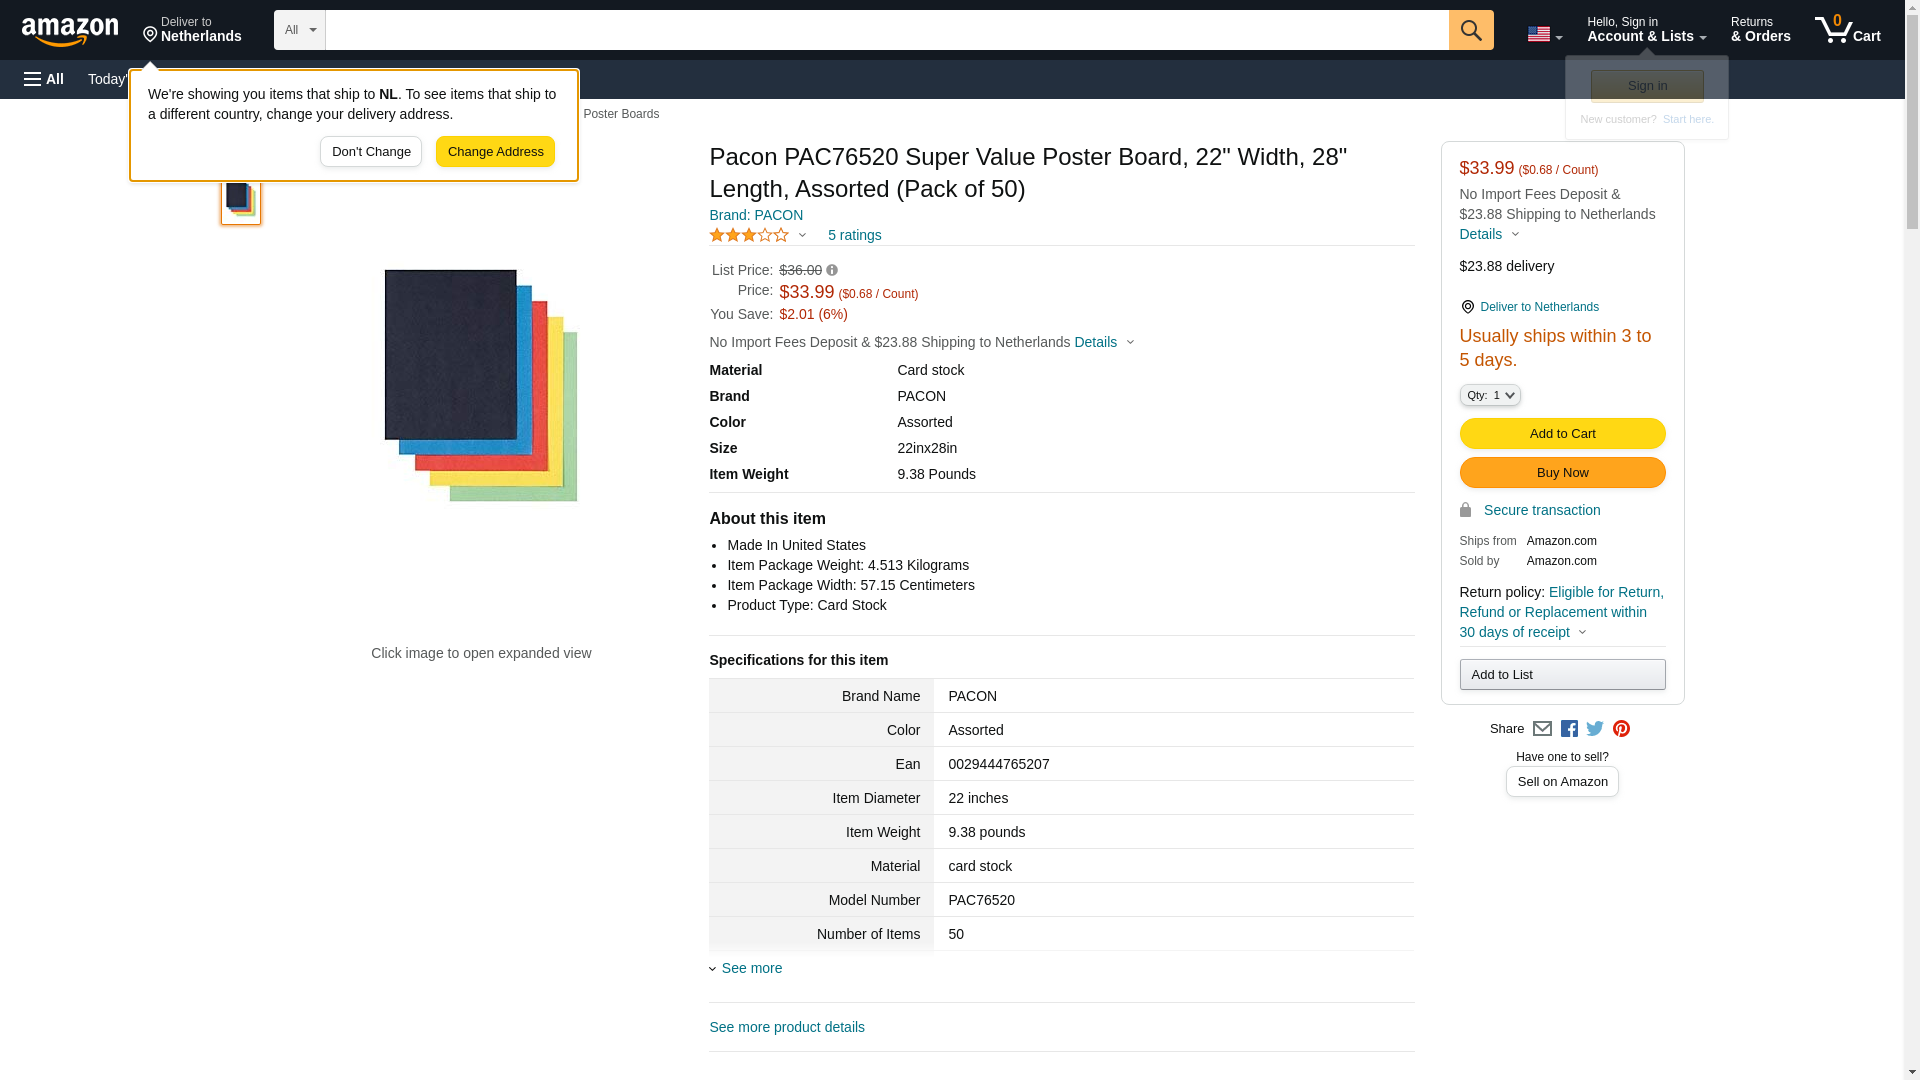Click Add to Cart button
Image resolution: width=1920 pixels, height=1080 pixels.
(1561, 434)
